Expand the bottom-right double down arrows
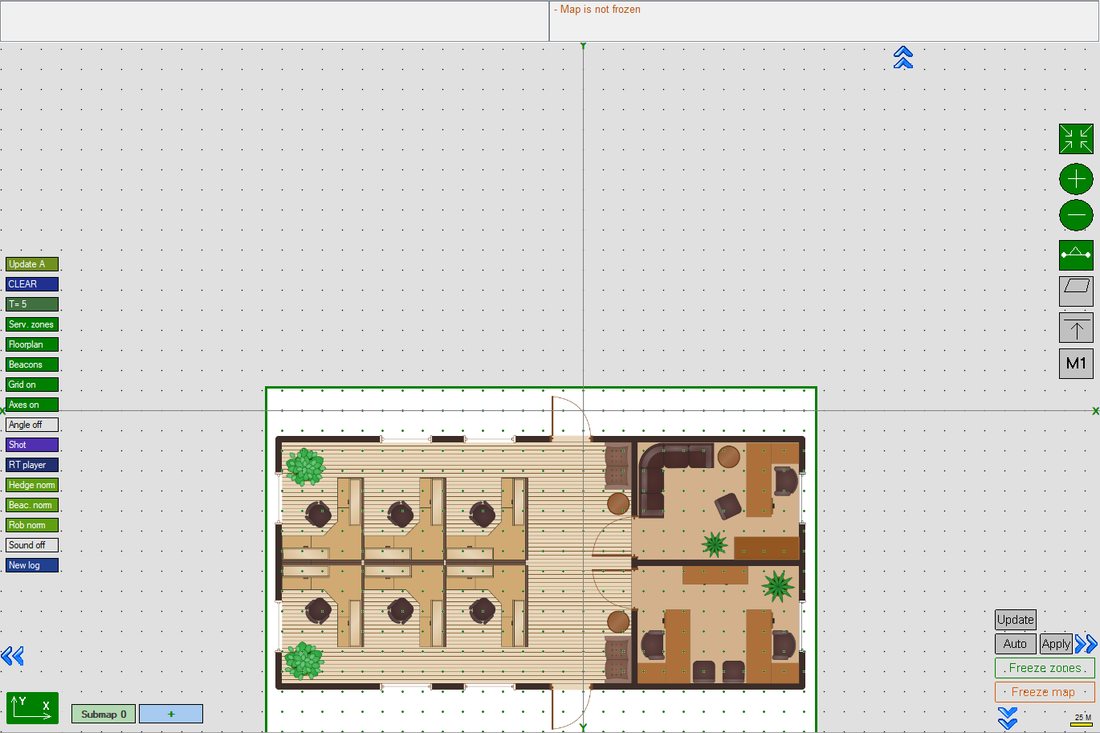 pos(1007,718)
